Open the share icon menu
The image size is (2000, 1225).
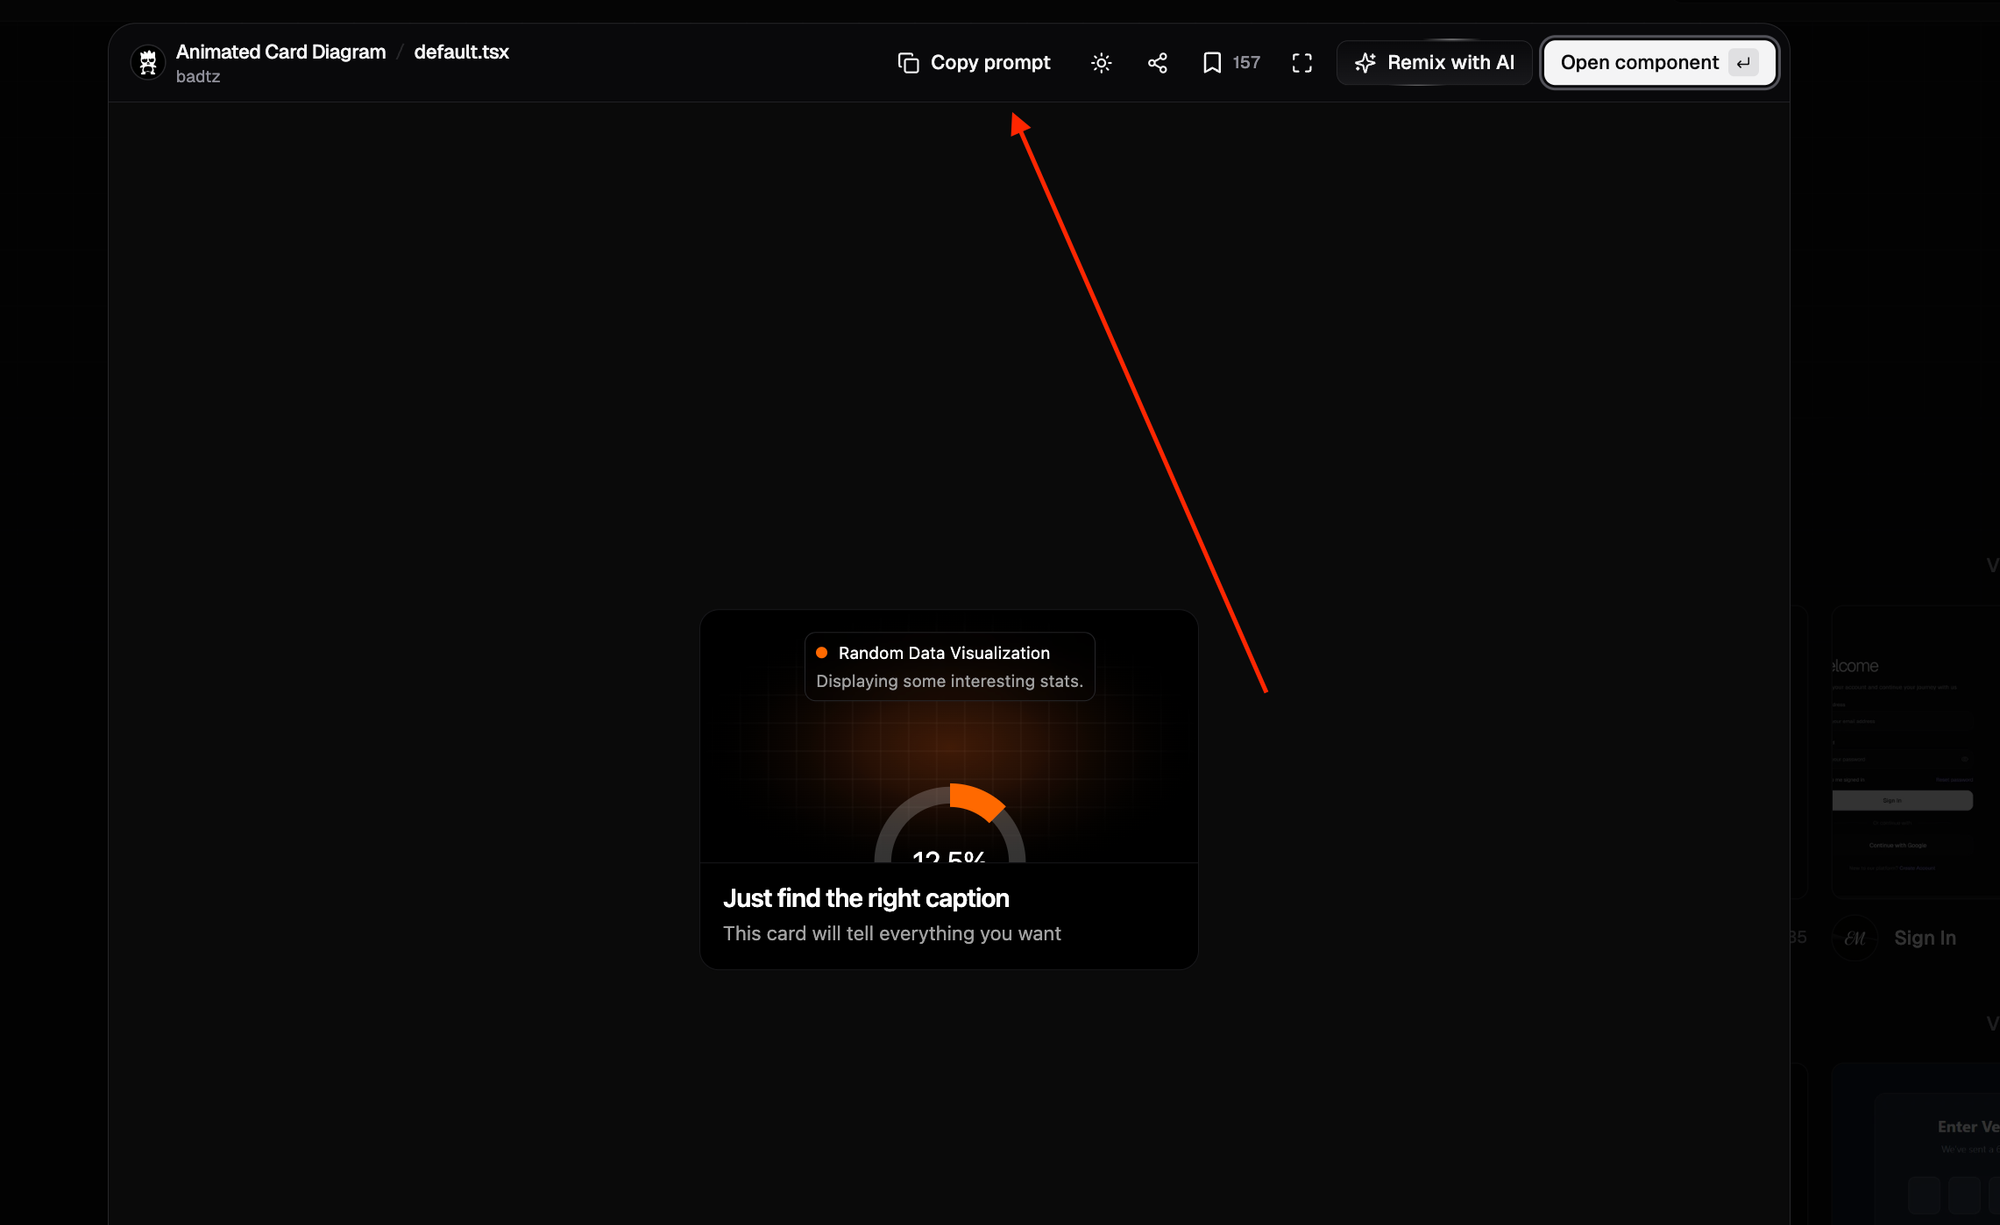pos(1157,63)
